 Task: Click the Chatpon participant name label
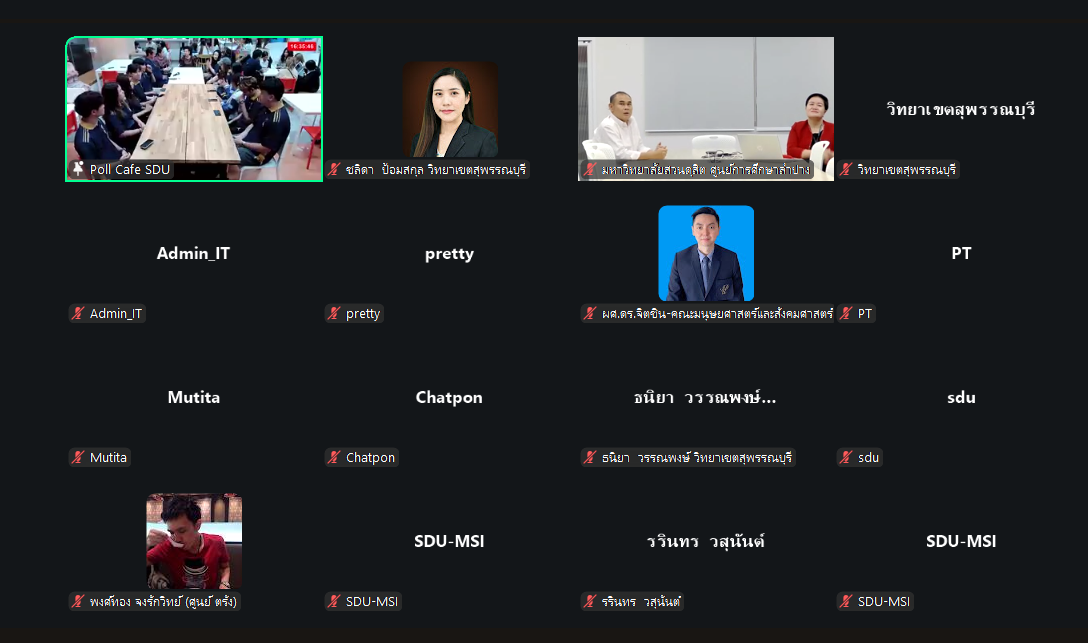point(371,457)
